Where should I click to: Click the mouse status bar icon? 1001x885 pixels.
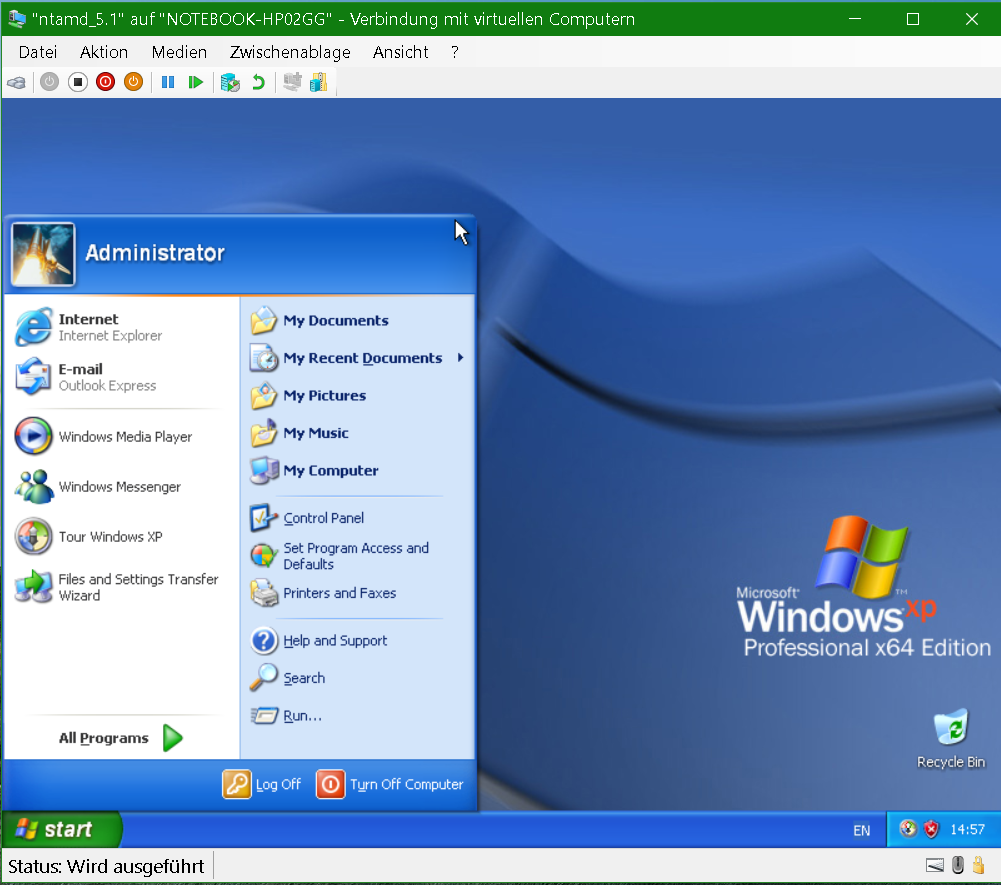click(x=958, y=865)
